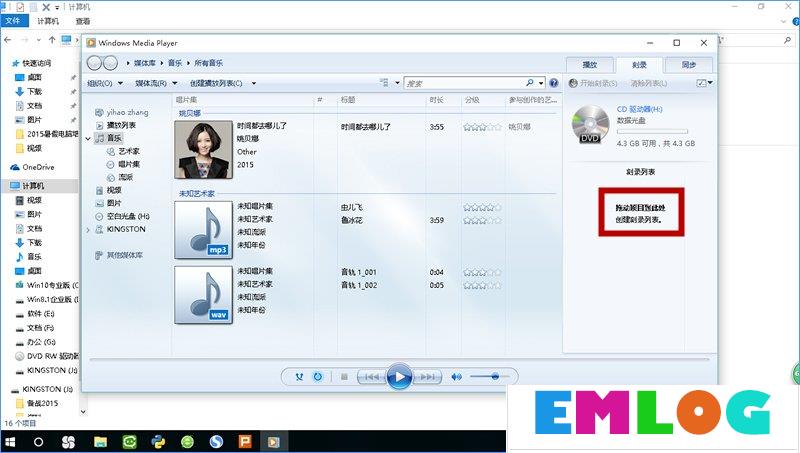Click the 媒体库 breadcrumb
The width and height of the screenshot is (800, 453).
[145, 63]
